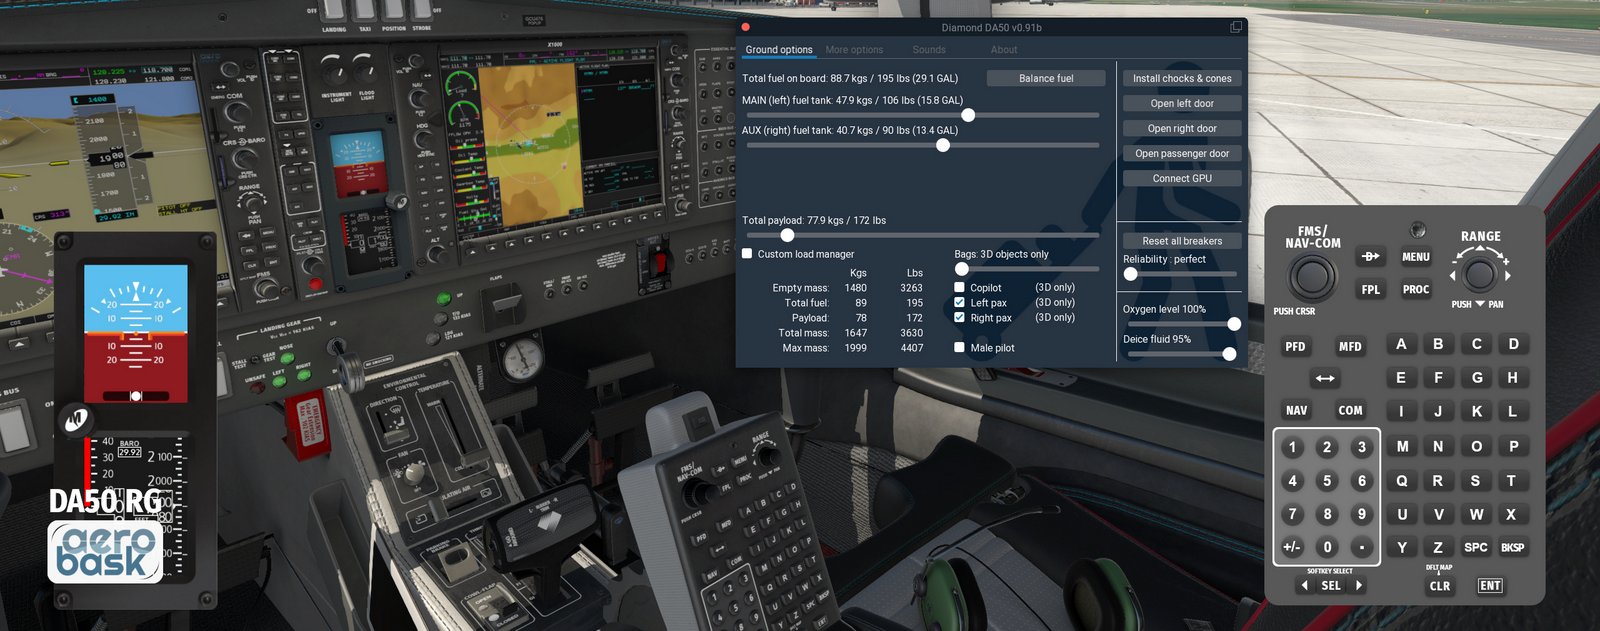
Task: Click the PROC key on keypad
Action: pos(1415,290)
